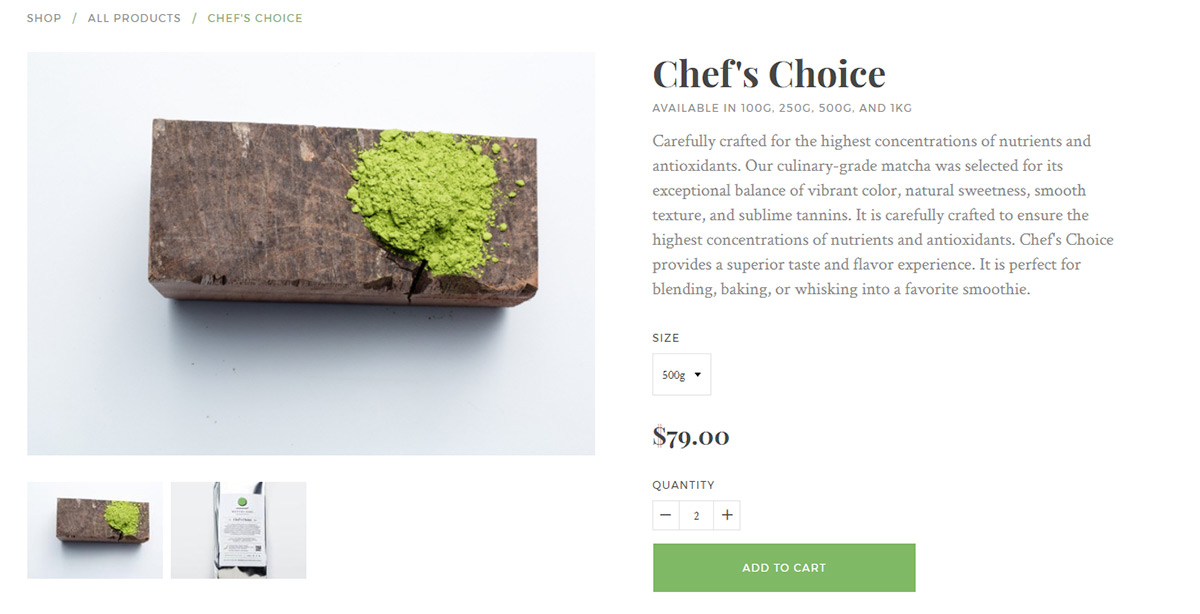Image resolution: width=1200 pixels, height=614 pixels.
Task: Decrease quantity with the minus icon
Action: [666, 516]
